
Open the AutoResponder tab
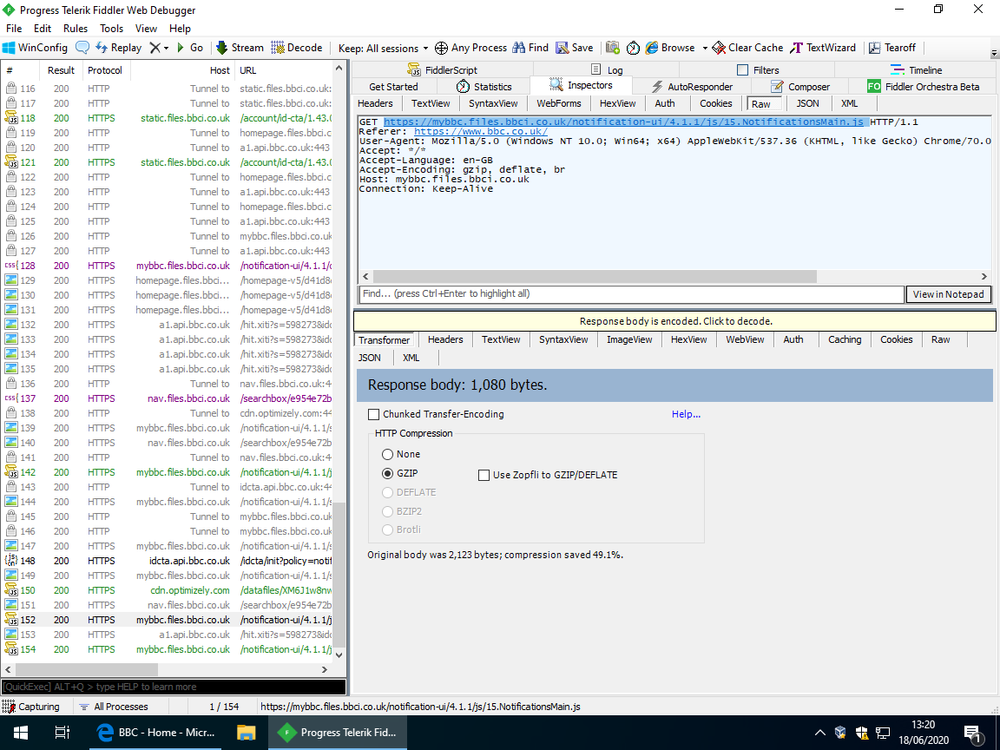coord(691,87)
